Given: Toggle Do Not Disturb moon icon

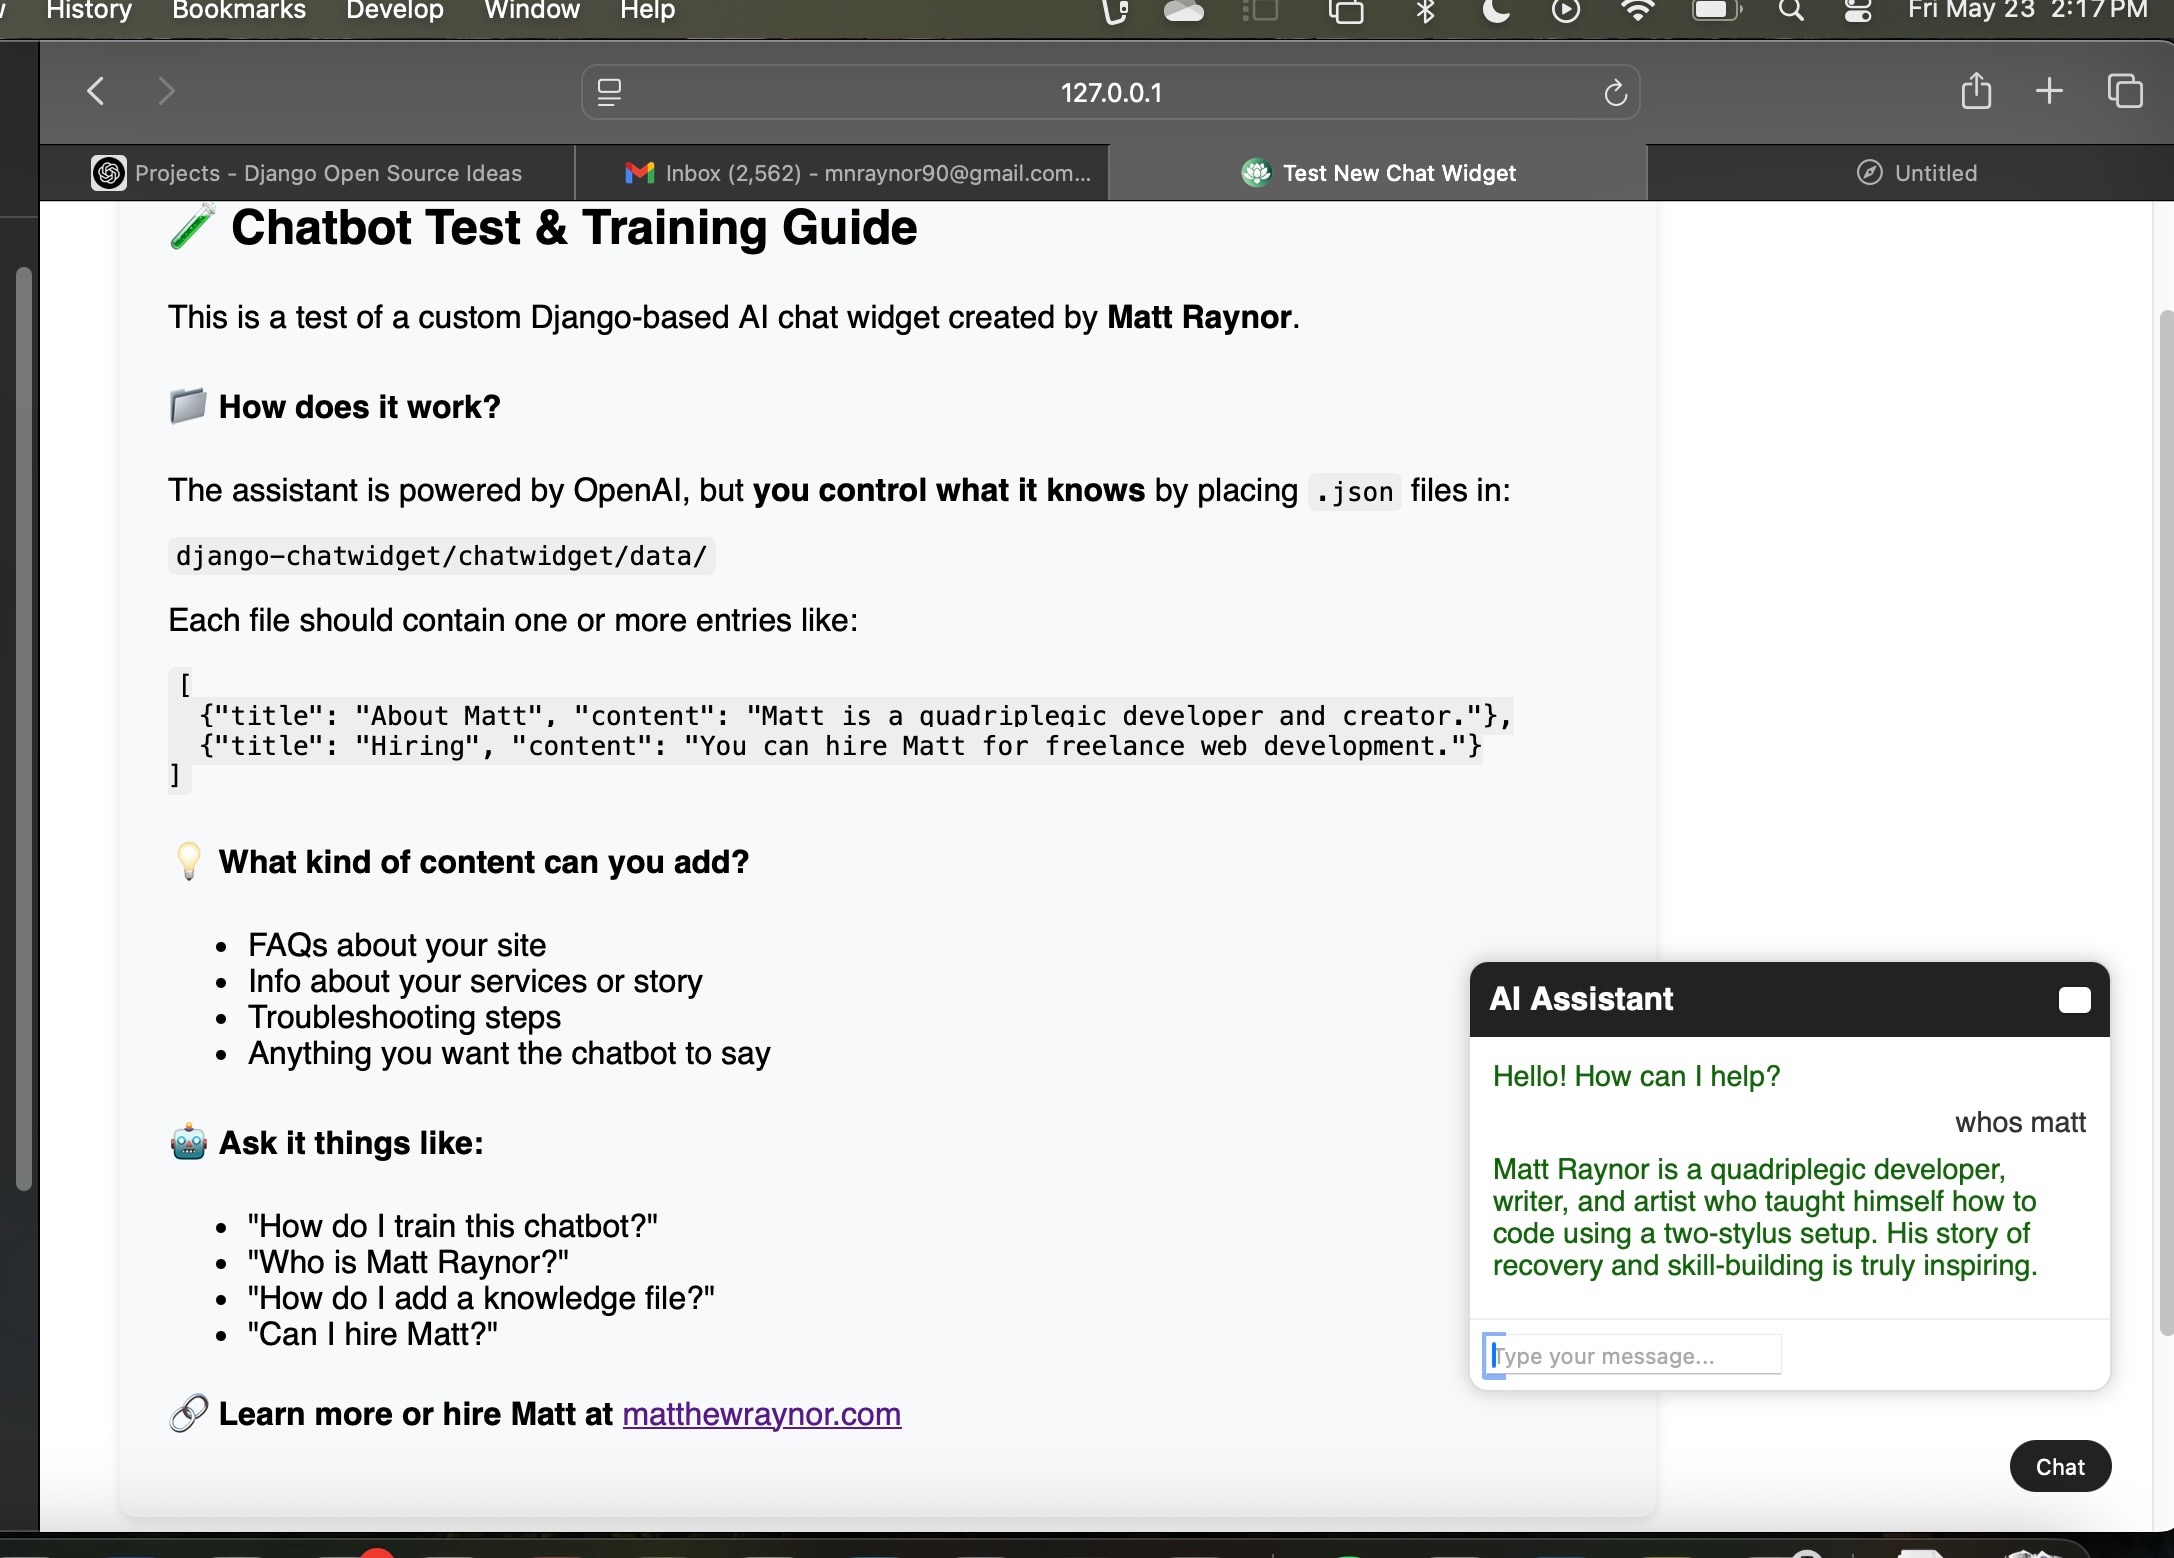Looking at the screenshot, I should 1495,11.
